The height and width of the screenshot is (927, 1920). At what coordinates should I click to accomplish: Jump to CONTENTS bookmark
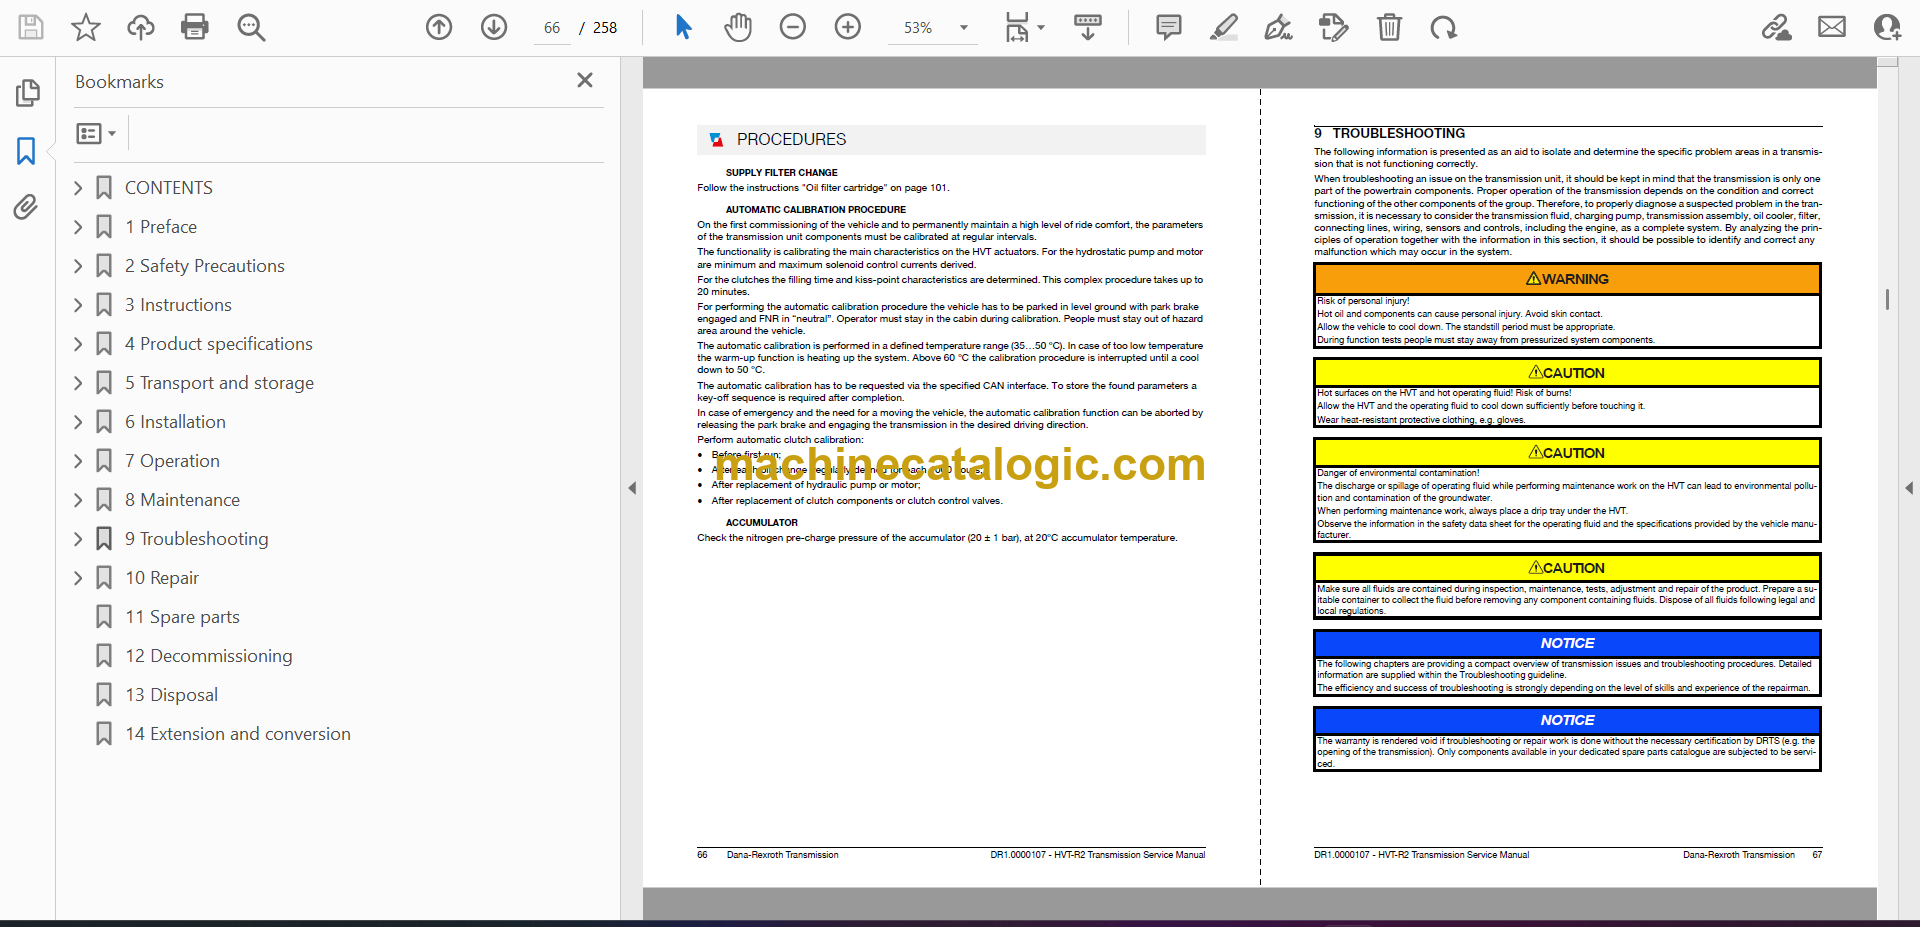(x=168, y=188)
